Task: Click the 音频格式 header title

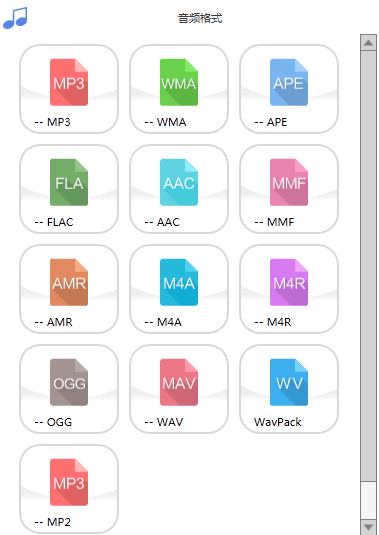Action: tap(200, 18)
